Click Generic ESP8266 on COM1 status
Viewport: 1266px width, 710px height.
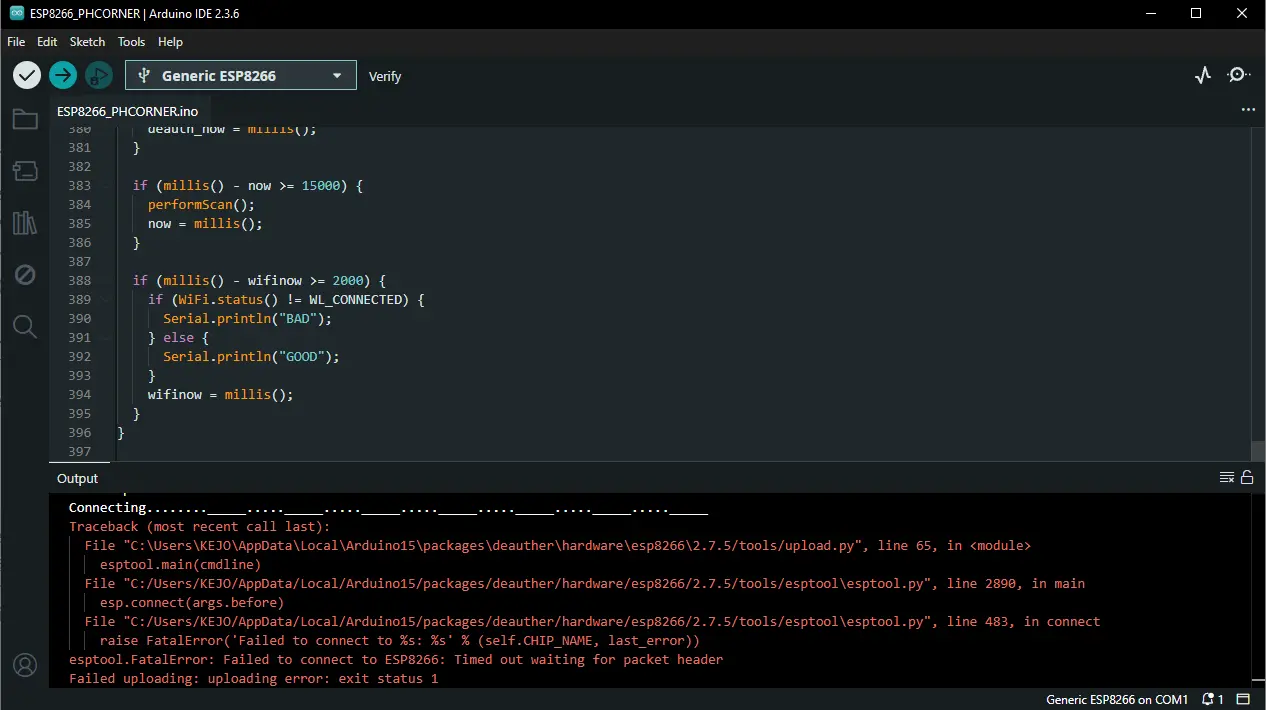[x=1117, y=699]
